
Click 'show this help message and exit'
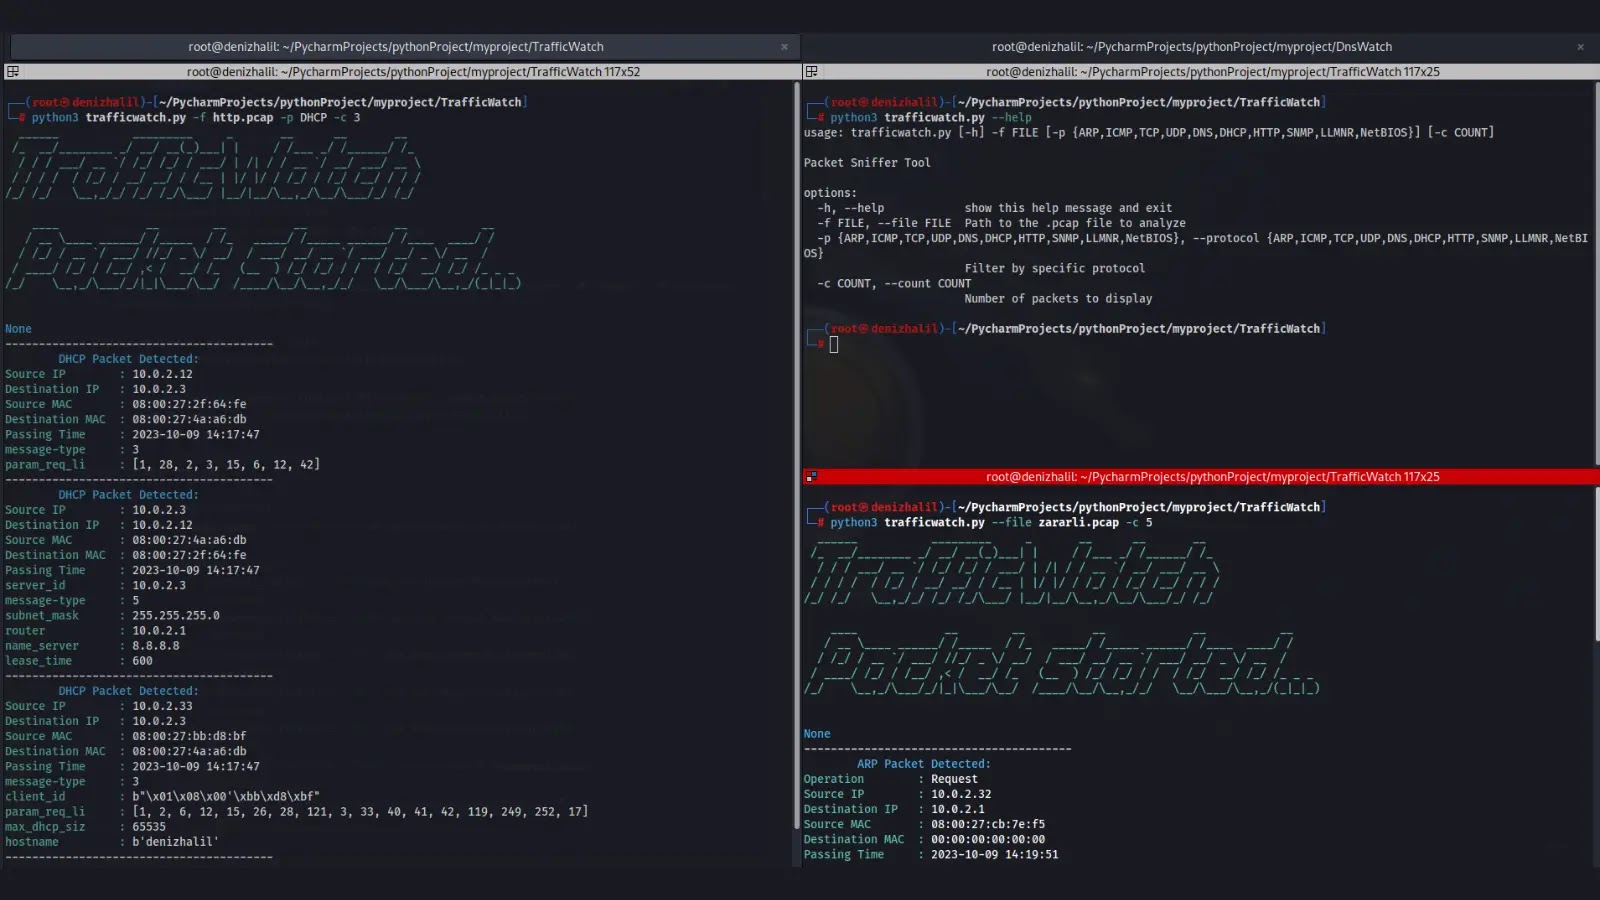[x=1068, y=208]
